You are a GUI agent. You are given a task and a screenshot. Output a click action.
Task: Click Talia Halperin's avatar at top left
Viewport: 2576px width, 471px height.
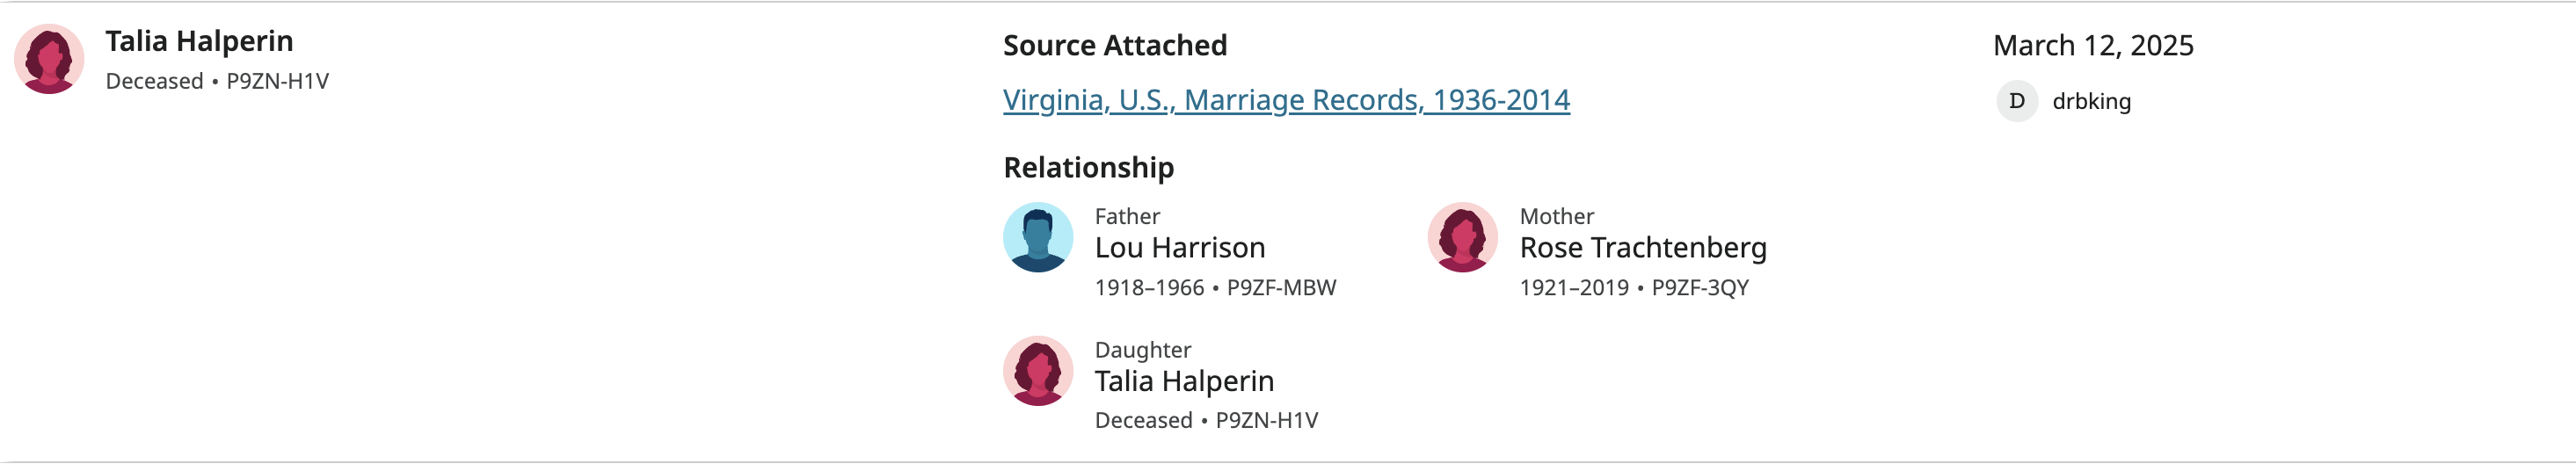coord(49,59)
